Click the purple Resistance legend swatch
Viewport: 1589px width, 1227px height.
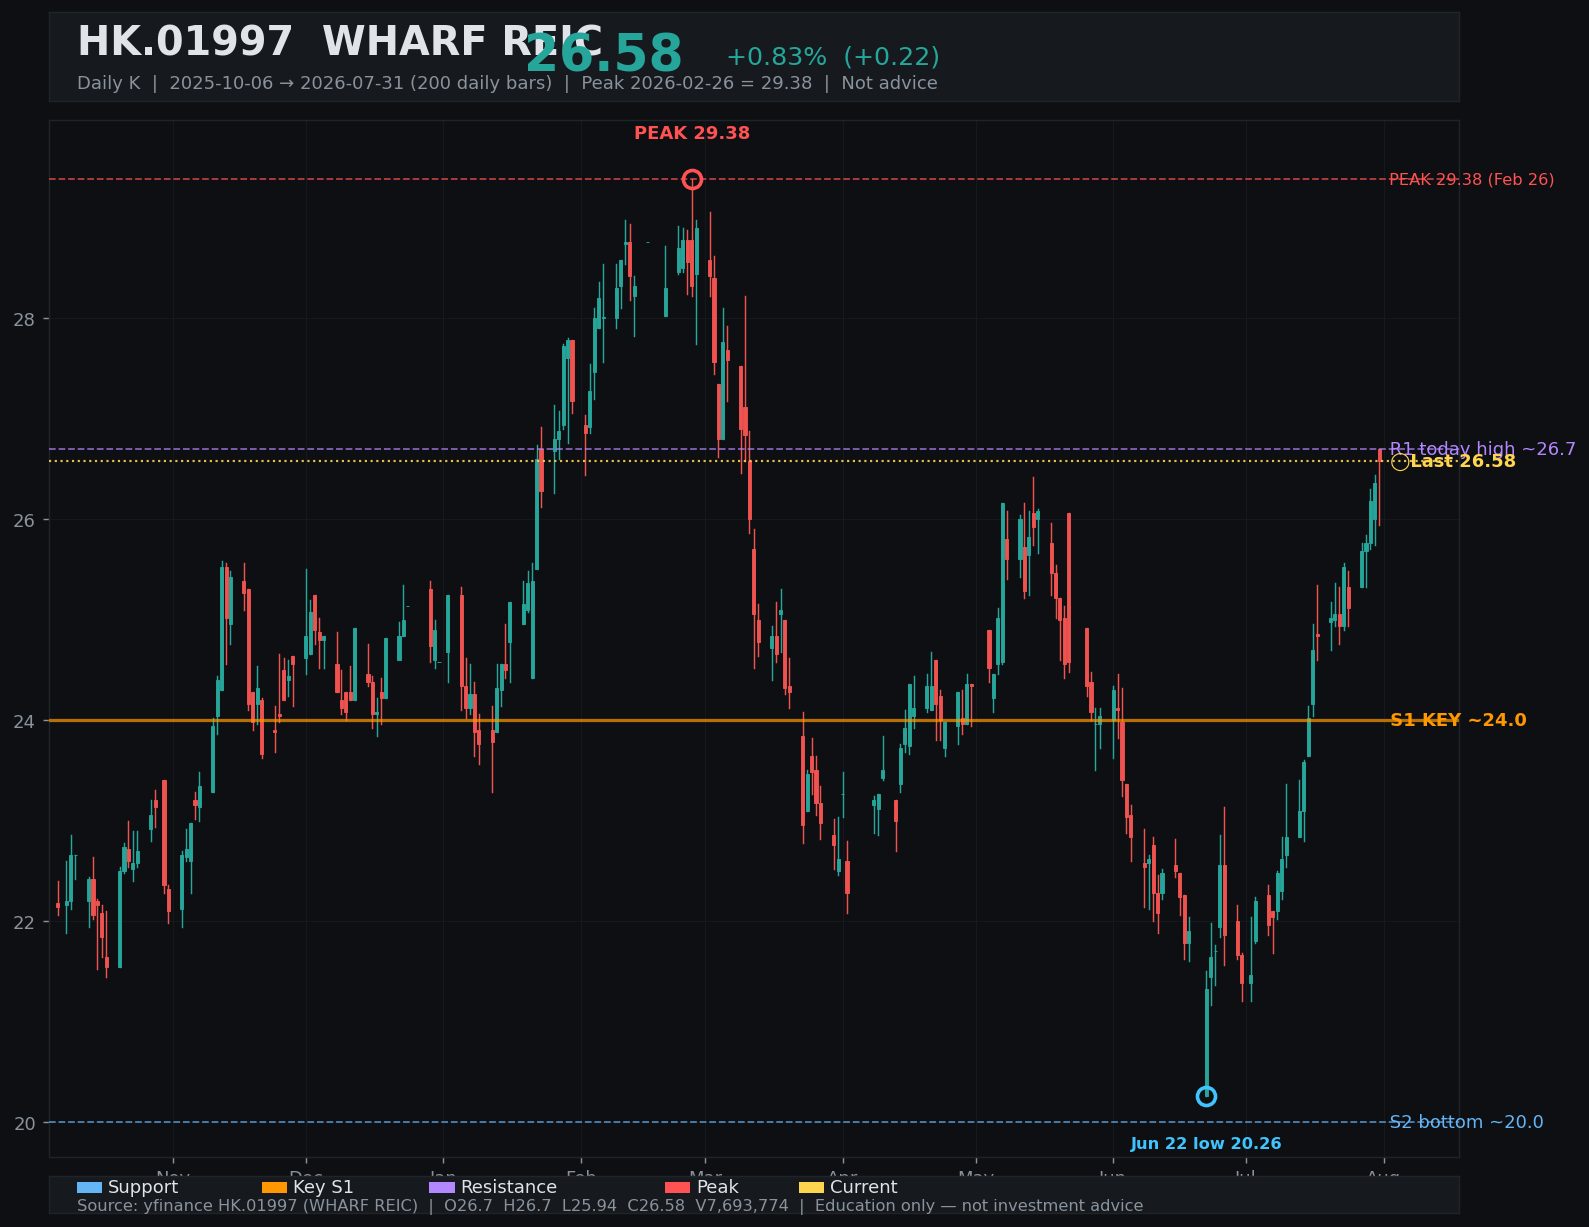(x=442, y=1188)
